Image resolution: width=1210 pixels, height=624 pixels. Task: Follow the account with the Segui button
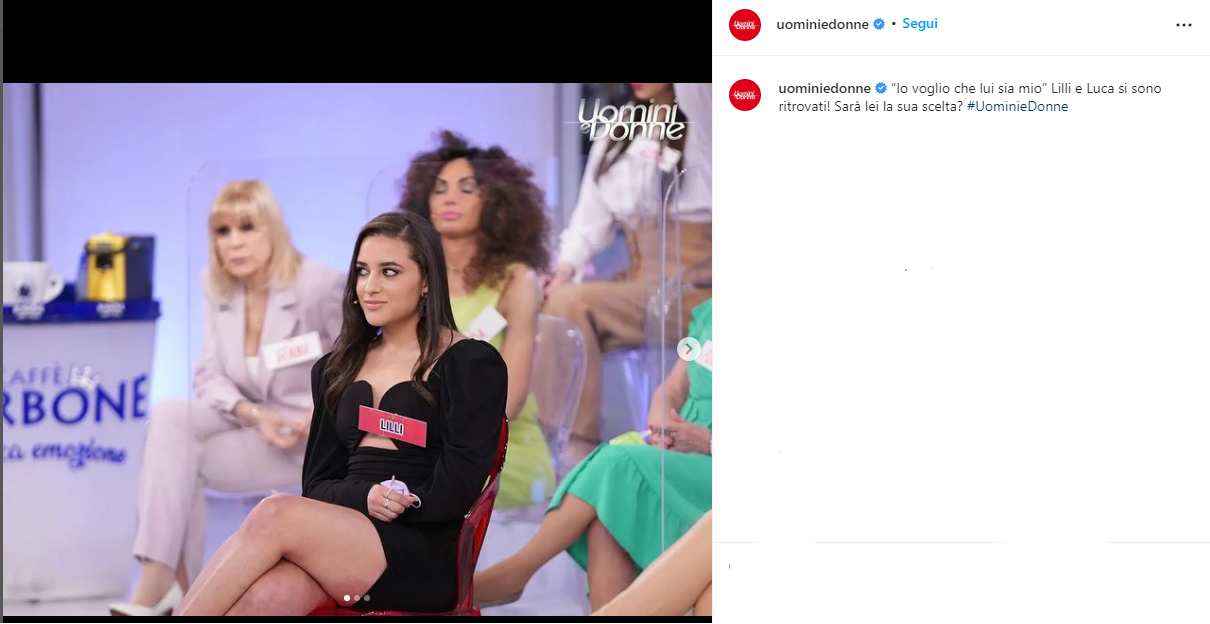tap(920, 24)
